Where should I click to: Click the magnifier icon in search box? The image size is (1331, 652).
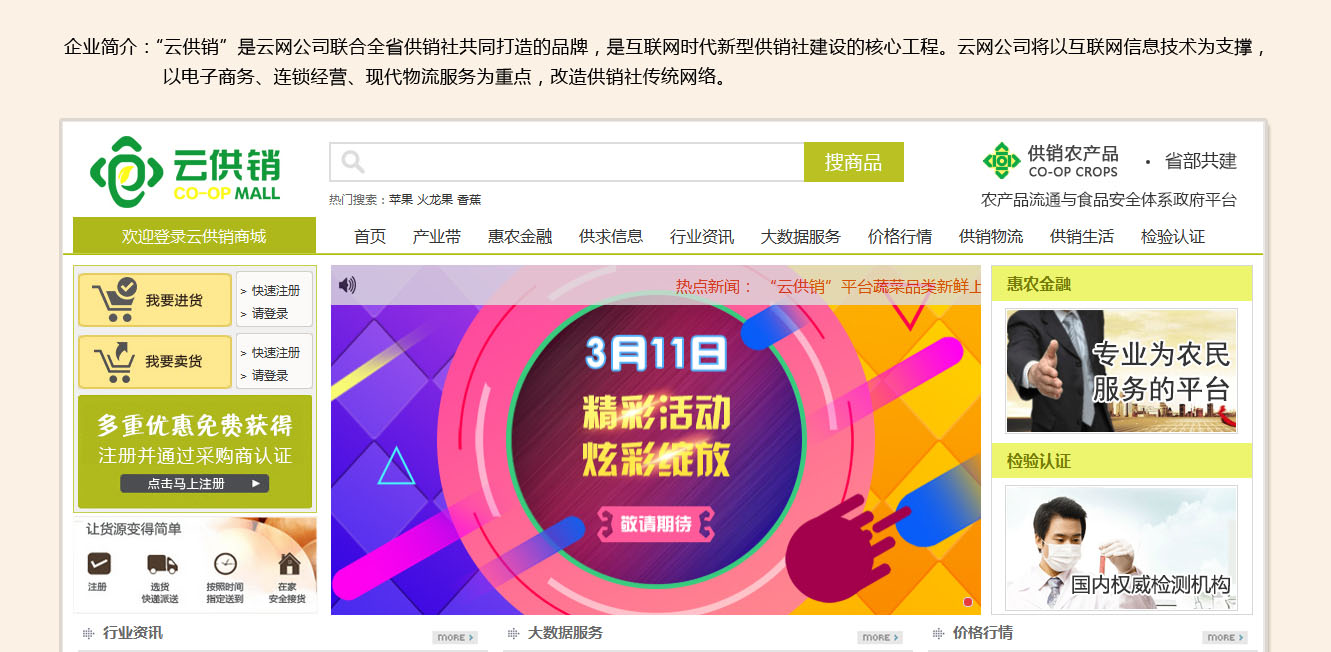(x=352, y=162)
